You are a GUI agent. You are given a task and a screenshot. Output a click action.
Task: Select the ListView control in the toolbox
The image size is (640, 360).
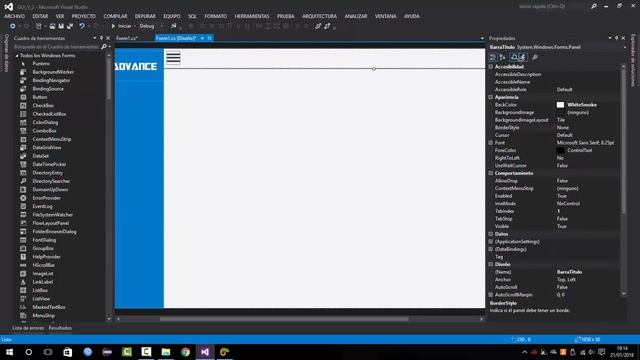tap(41, 299)
